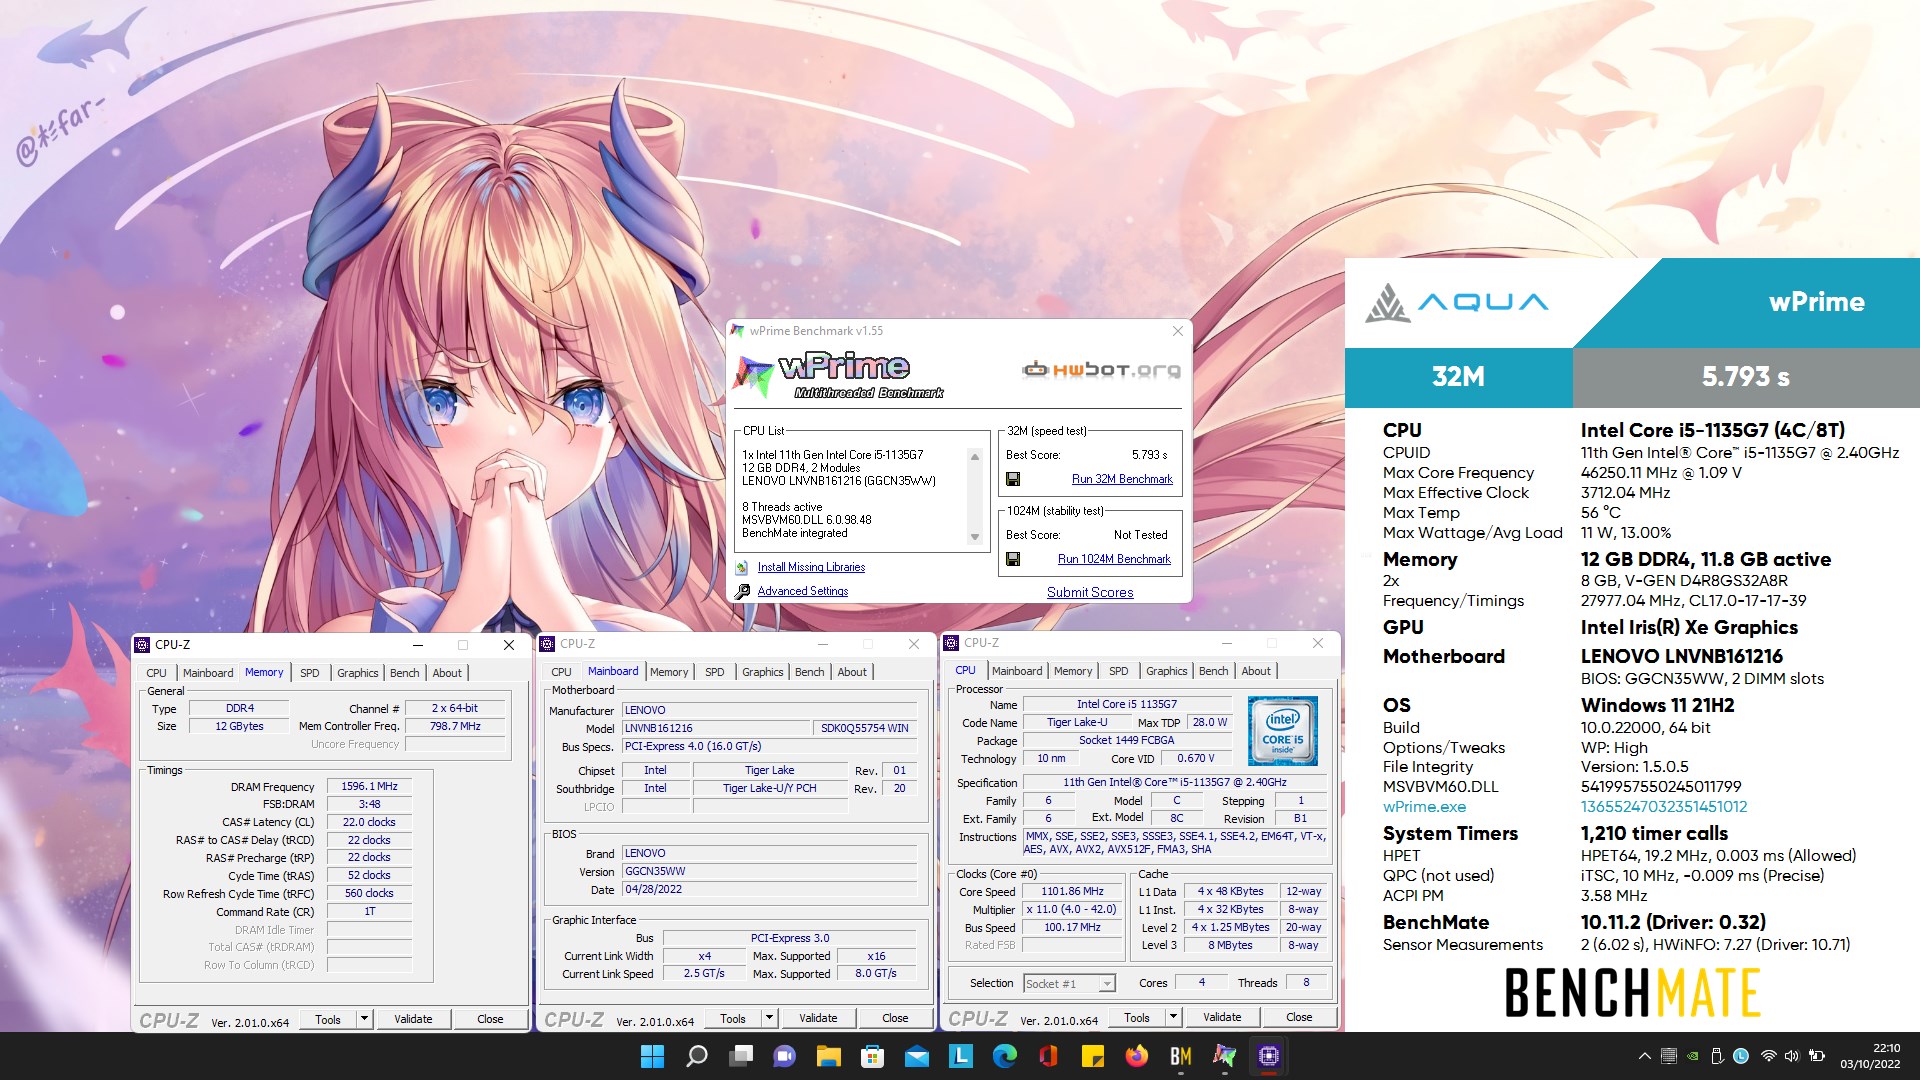Viewport: 1920px width, 1080px height.
Task: Open the Wi-Fi network tray icon
Action: [1768, 1056]
